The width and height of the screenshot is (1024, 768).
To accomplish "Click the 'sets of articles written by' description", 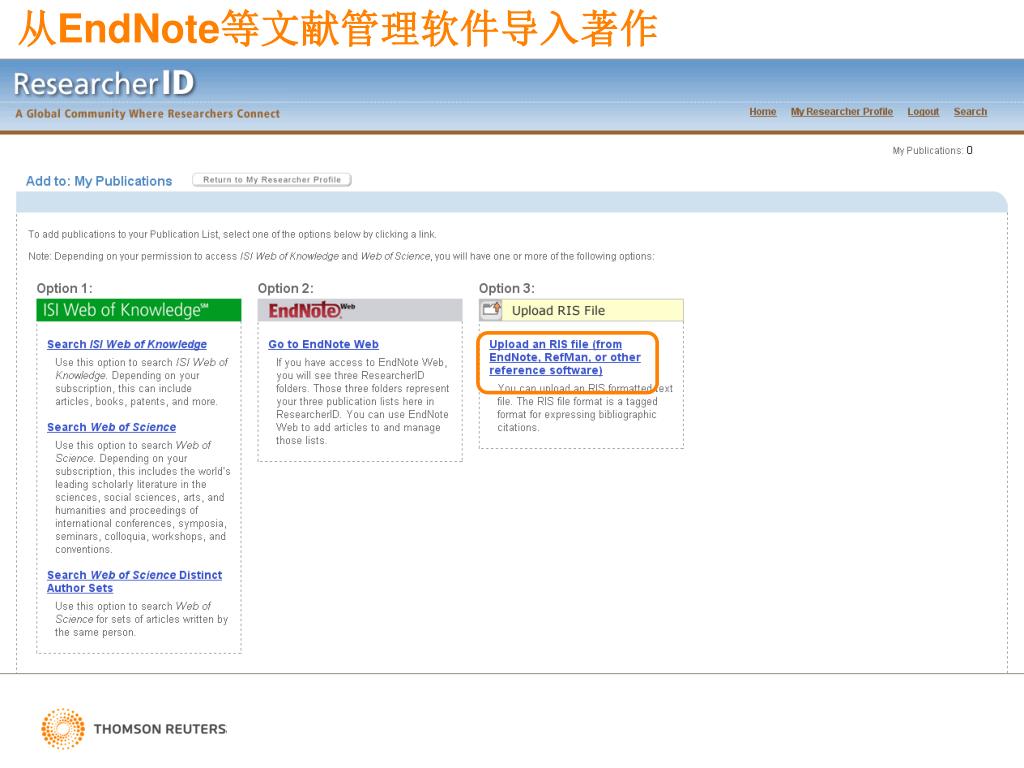I will [142, 619].
